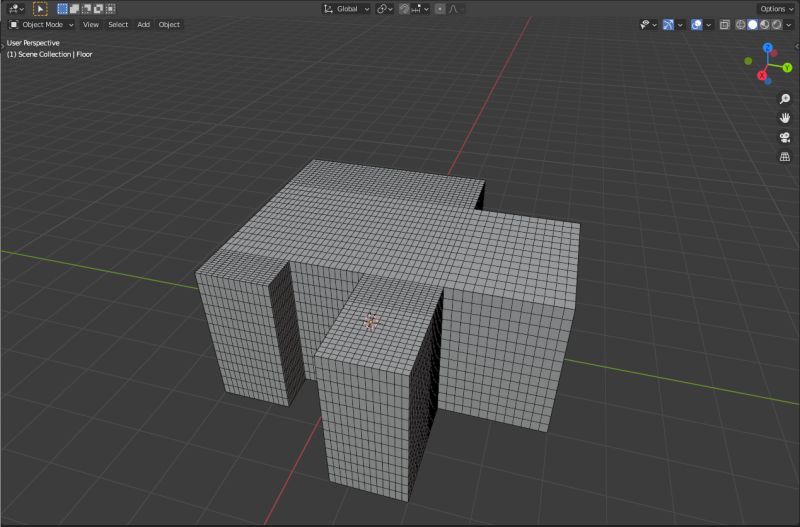The image size is (800, 527).
Task: Click the negative X axis dot on gizmo
Action: (x=774, y=53)
